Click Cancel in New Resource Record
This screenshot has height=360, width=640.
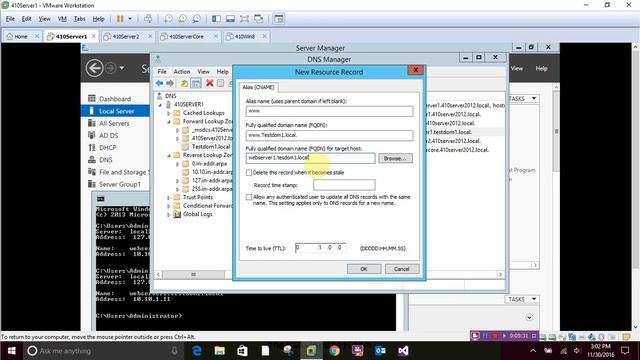(402, 269)
